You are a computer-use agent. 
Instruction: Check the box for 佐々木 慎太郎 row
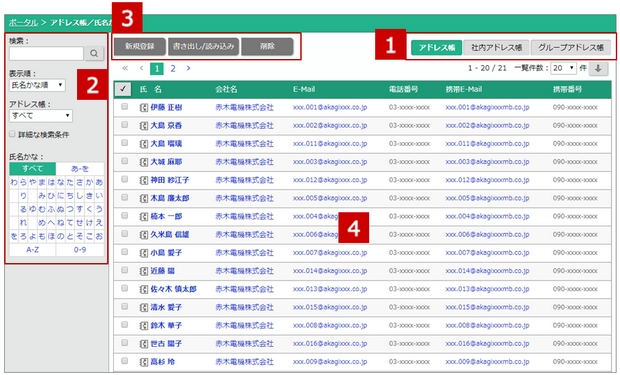(x=125, y=288)
